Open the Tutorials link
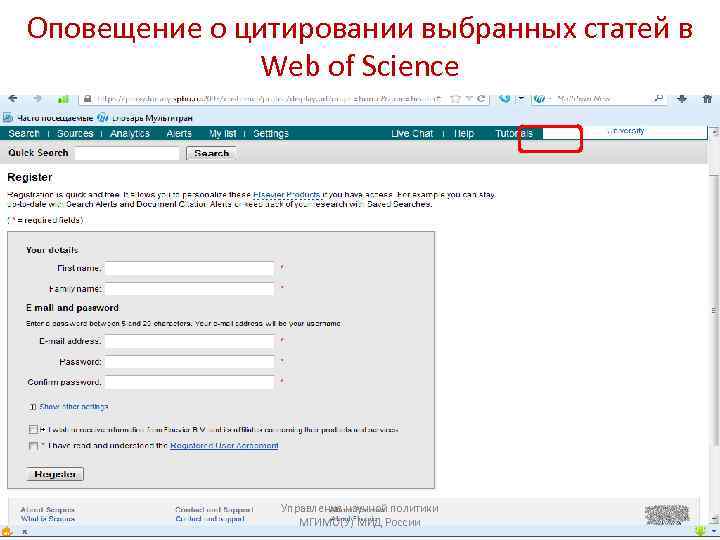Image resolution: width=720 pixels, height=540 pixels. click(514, 134)
